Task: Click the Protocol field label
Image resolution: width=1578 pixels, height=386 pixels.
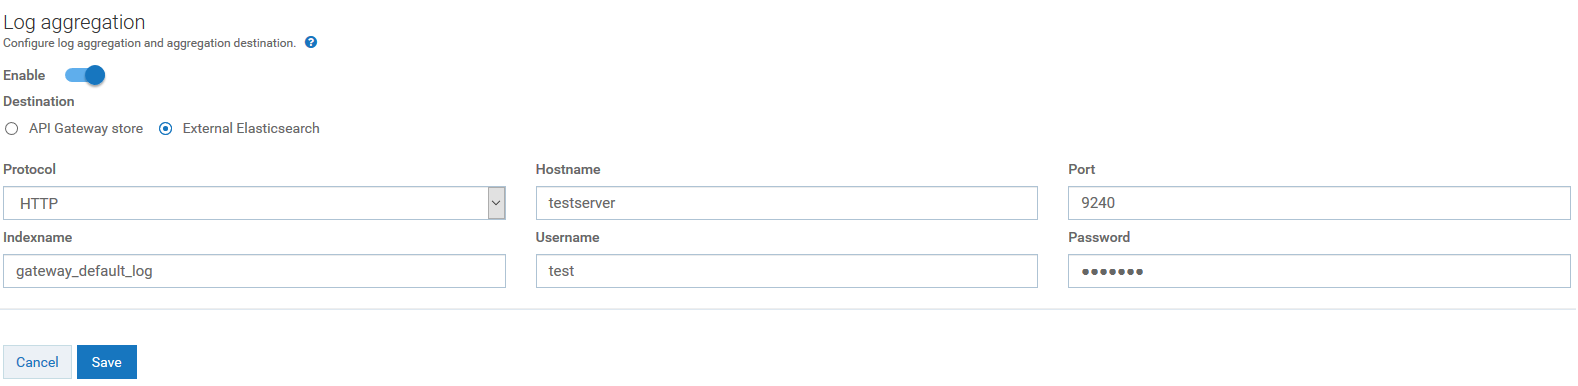Action: pyautogui.click(x=29, y=169)
